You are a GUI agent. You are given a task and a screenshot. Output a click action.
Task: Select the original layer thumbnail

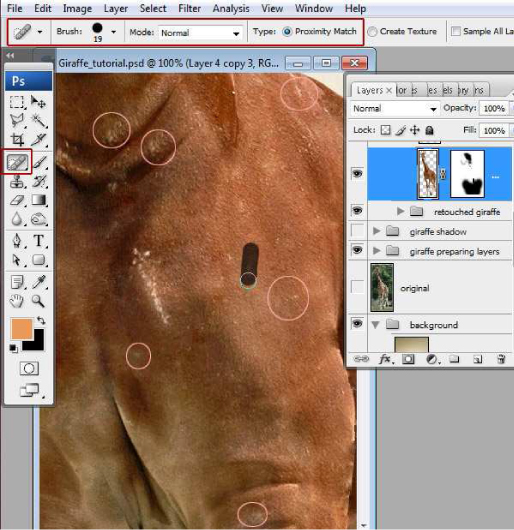click(382, 288)
